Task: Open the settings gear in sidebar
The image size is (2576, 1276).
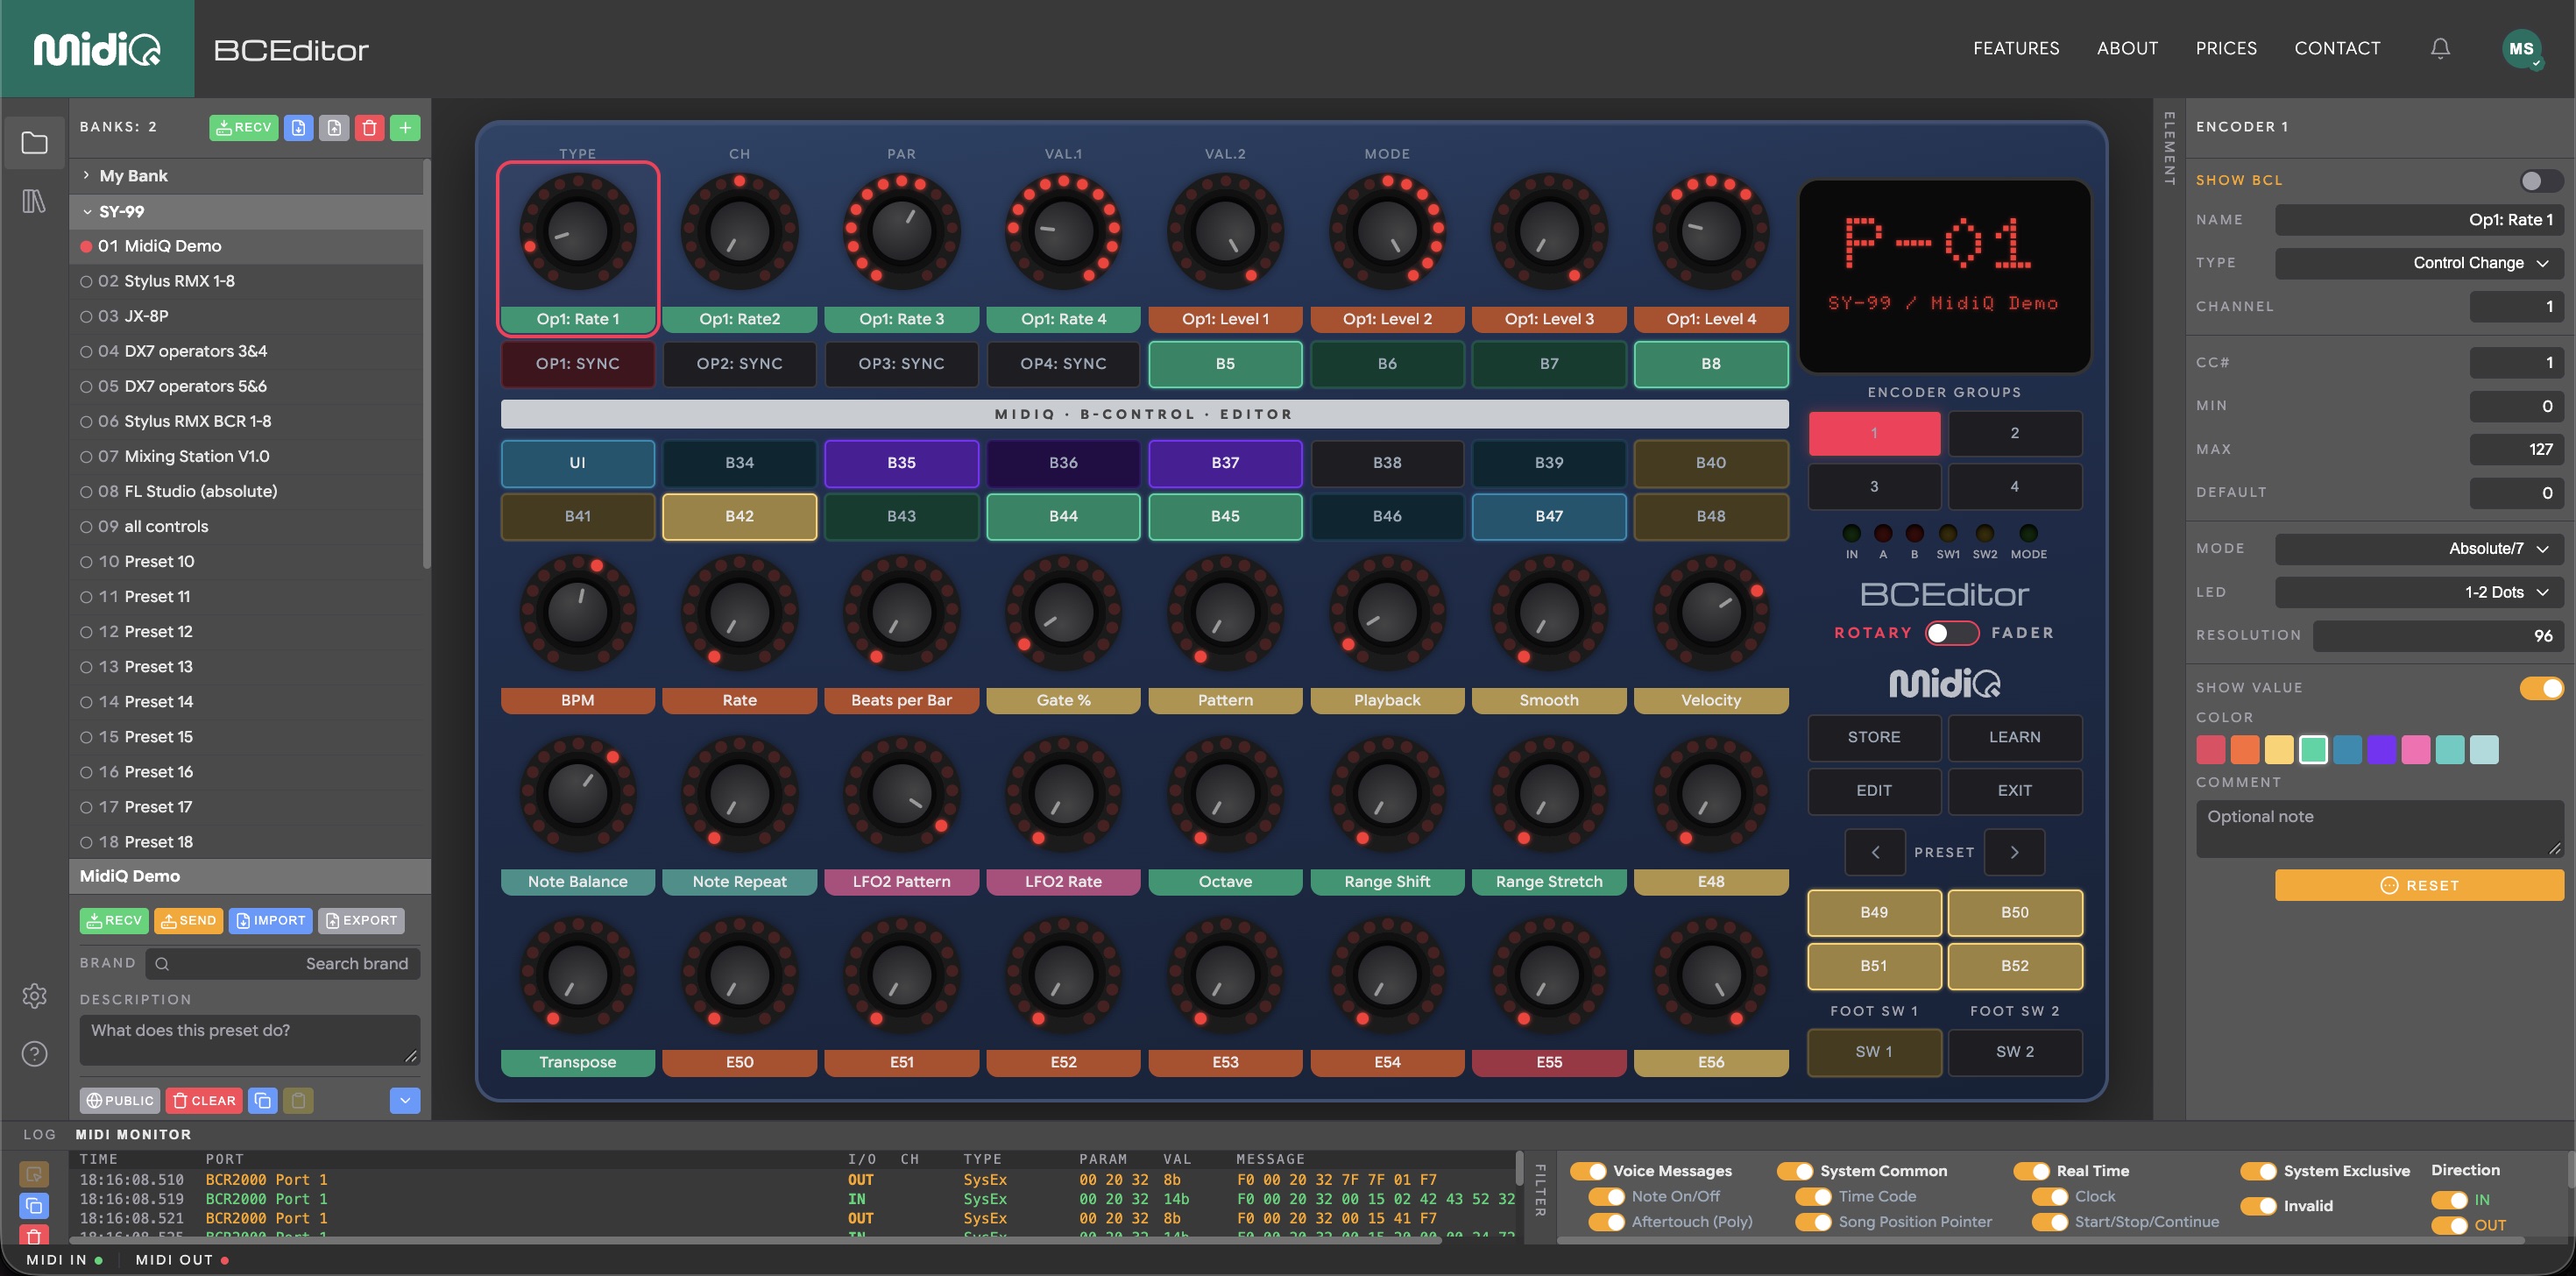Action: (34, 996)
